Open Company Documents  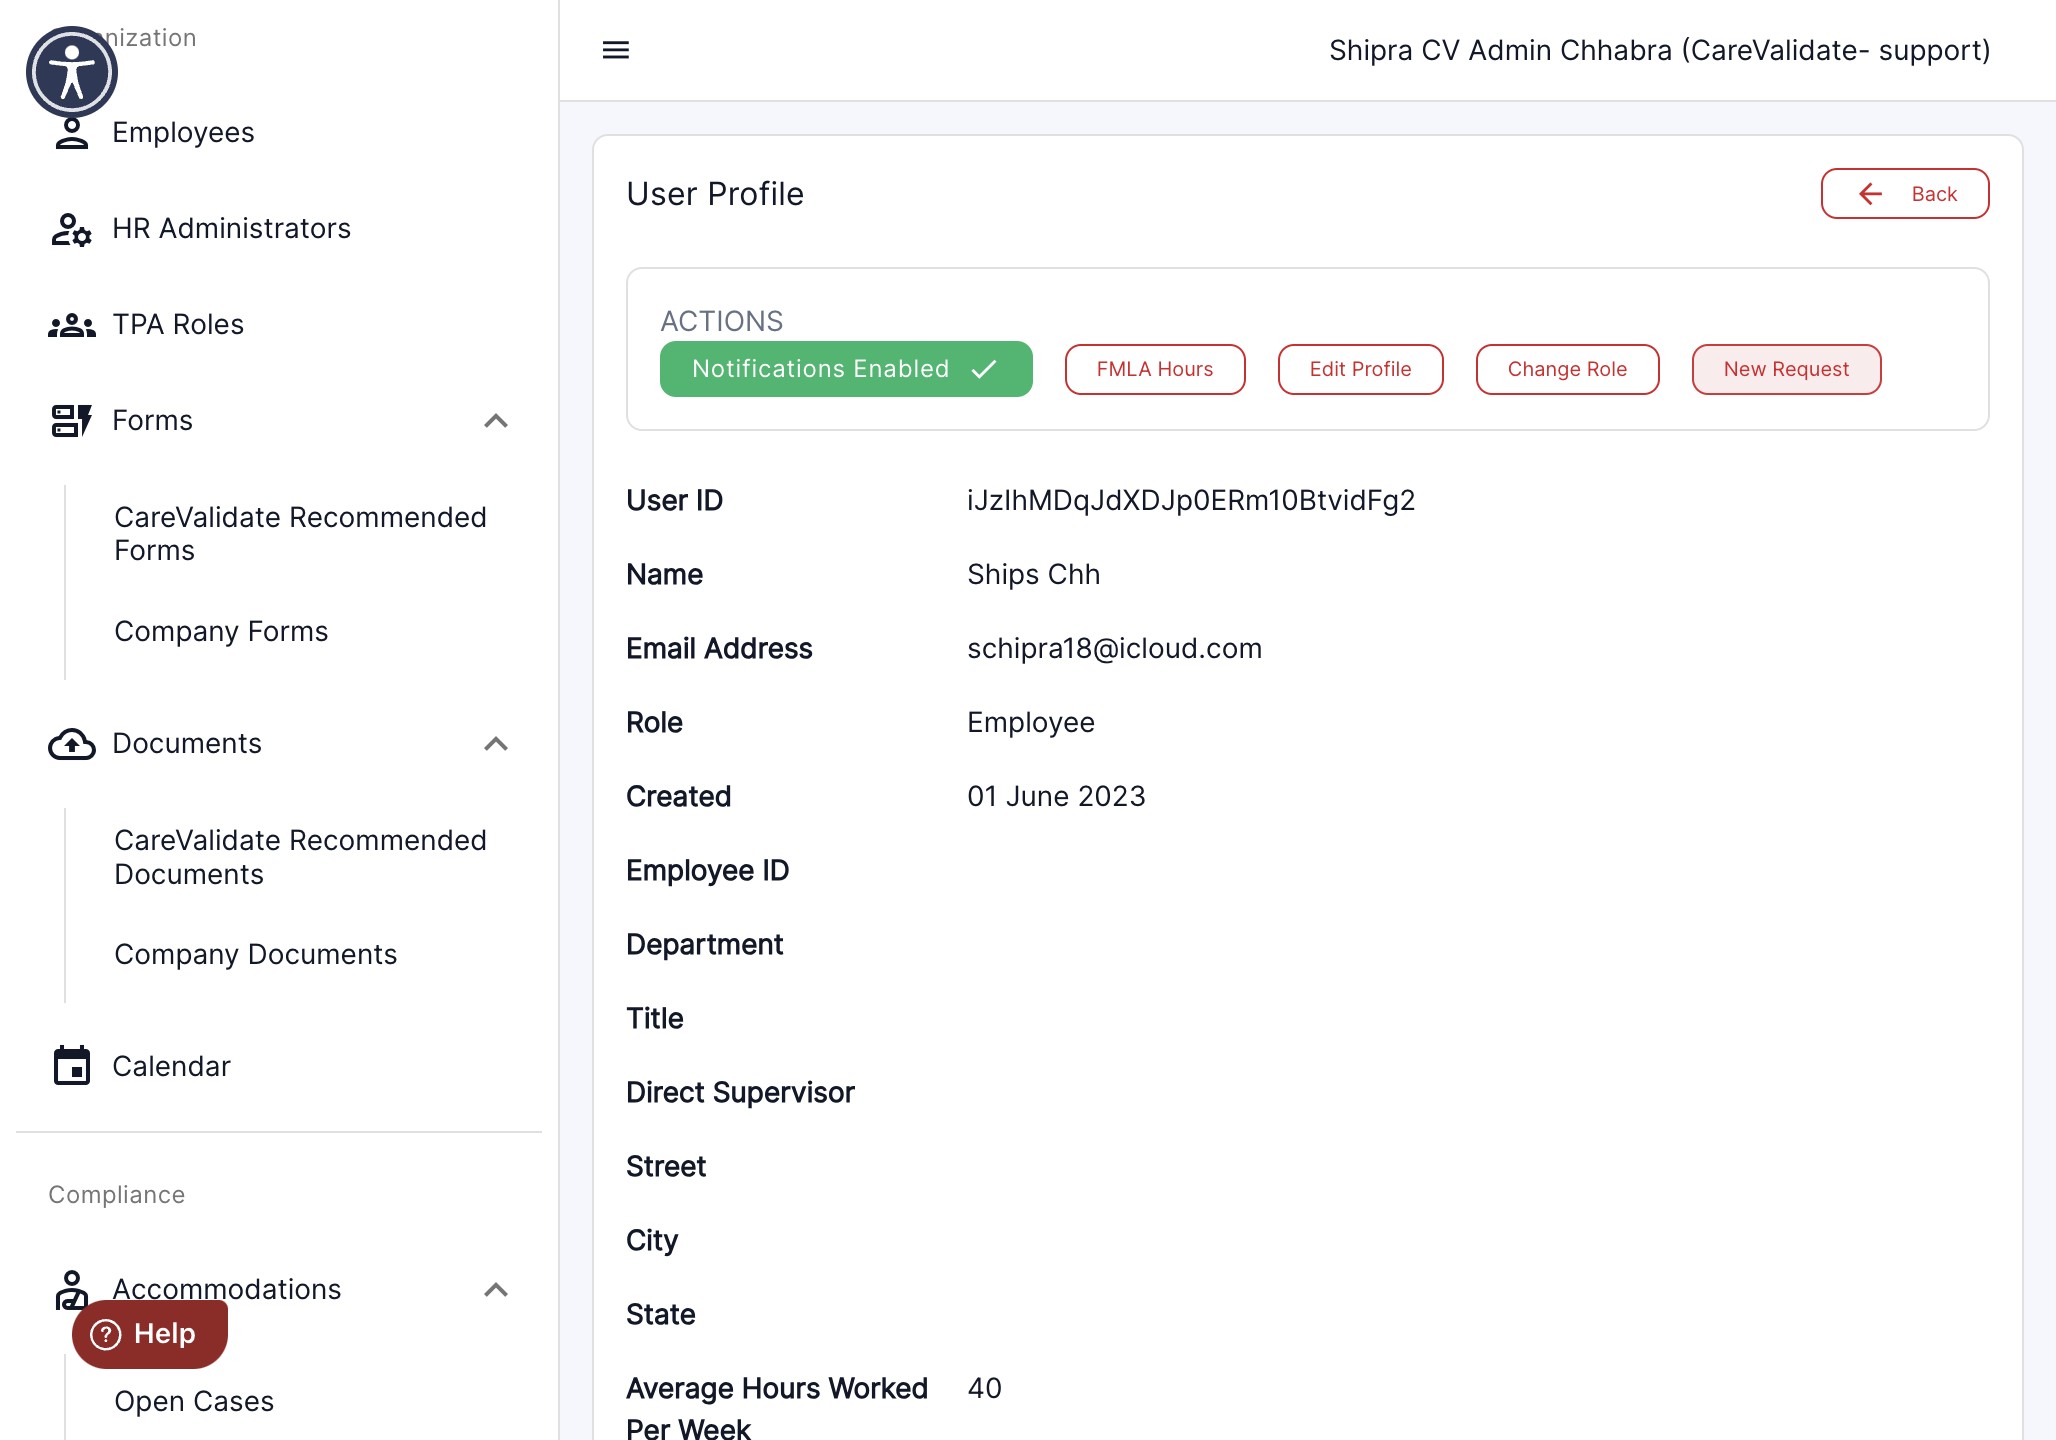click(x=255, y=955)
